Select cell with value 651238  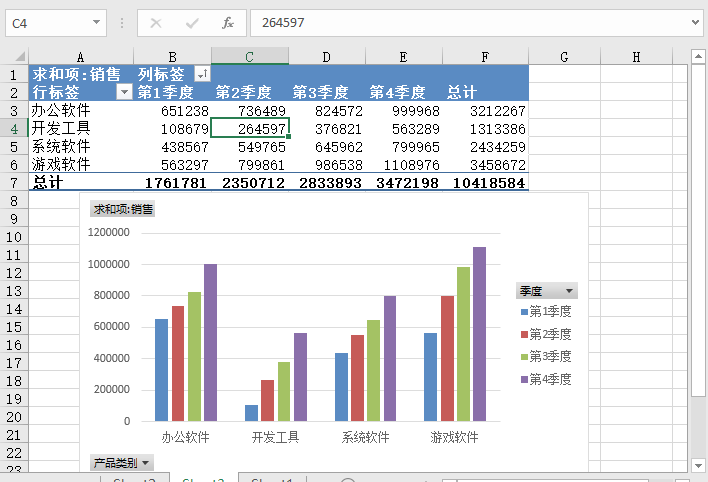pyautogui.click(x=172, y=110)
